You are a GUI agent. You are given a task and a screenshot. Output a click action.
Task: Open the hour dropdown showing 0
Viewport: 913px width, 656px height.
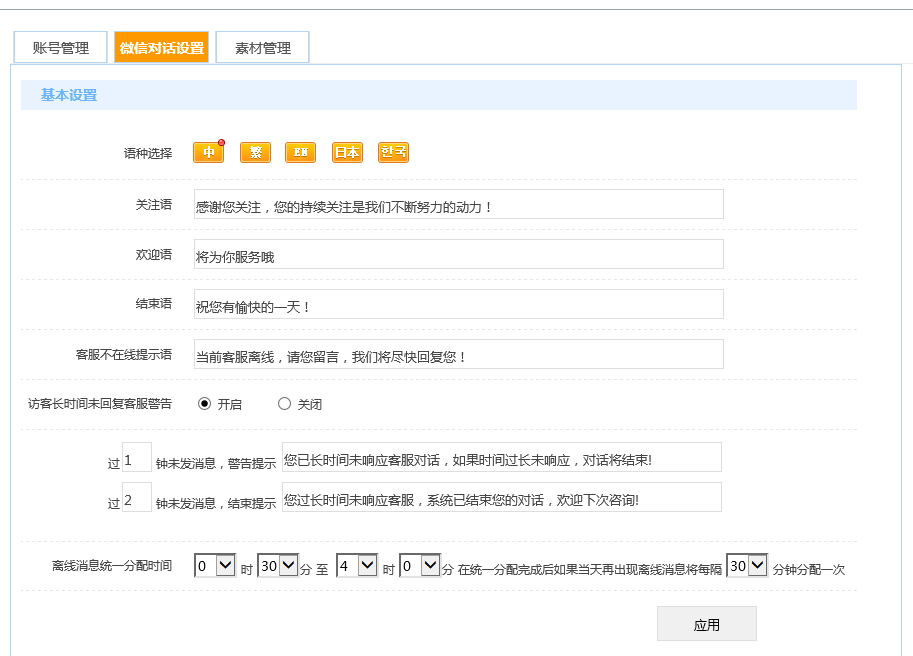click(215, 564)
